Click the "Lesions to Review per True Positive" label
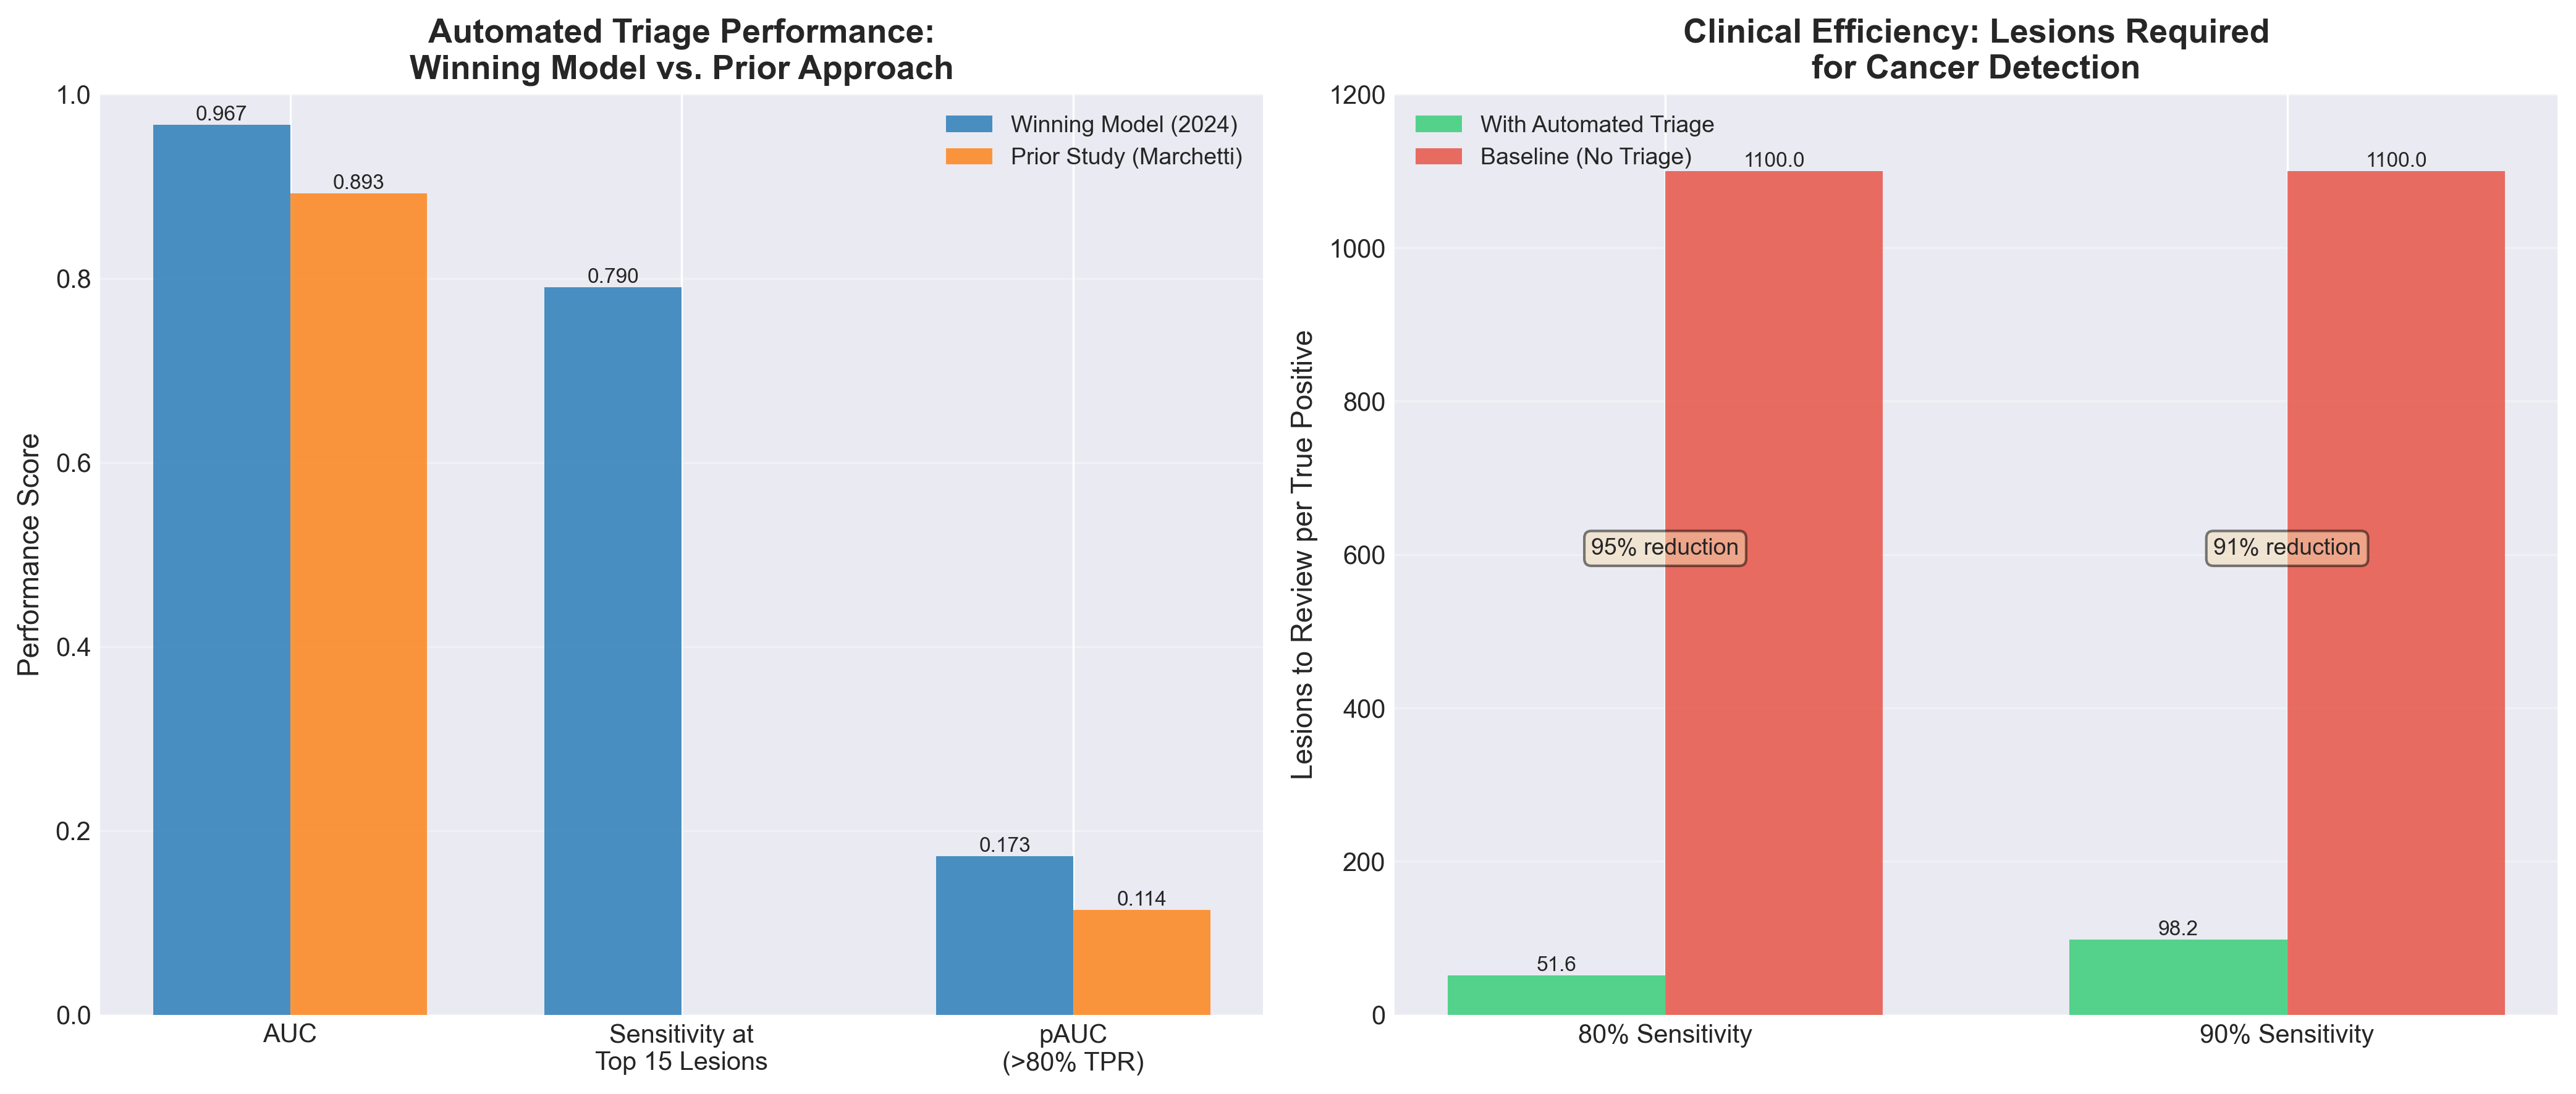Screen dimensions: 2576x1094 pos(1302,554)
